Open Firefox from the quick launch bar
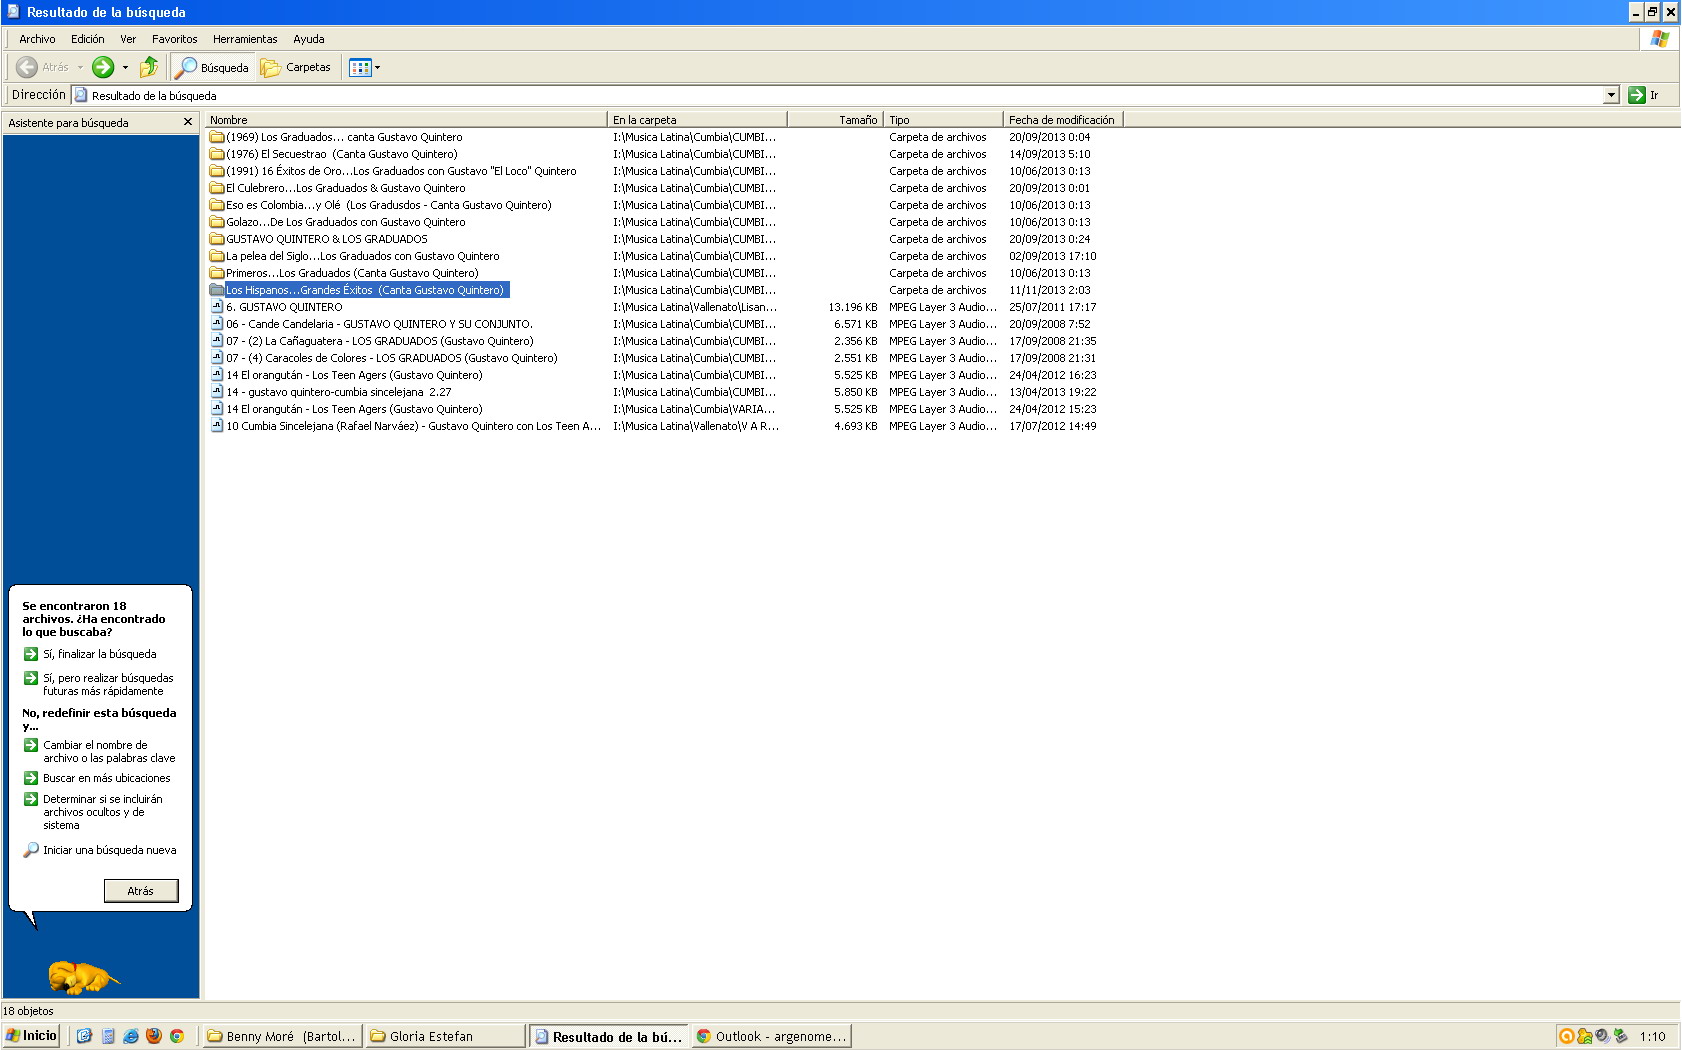This screenshot has height=1050, width=1682. 154,1036
